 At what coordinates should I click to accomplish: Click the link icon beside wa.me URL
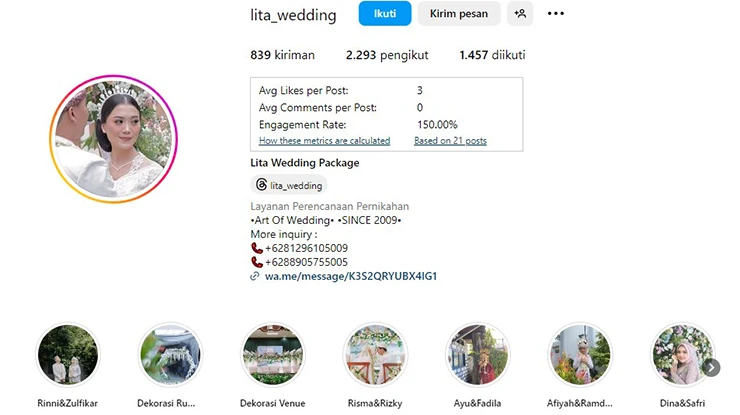tap(255, 276)
